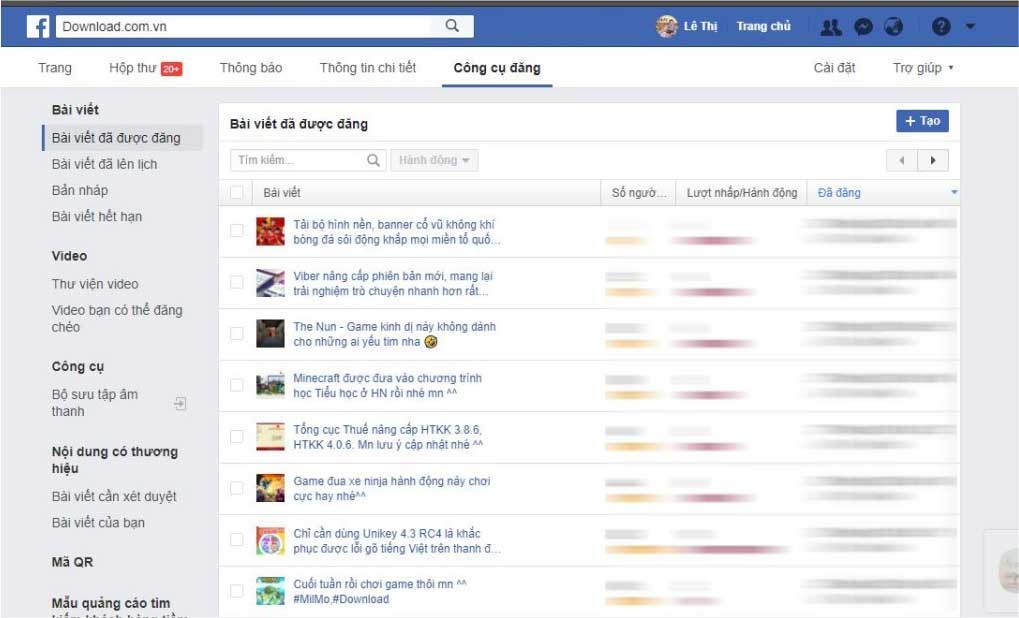This screenshot has height=618, width=1019.
Task: Open the notifications globe icon
Action: coord(894,25)
